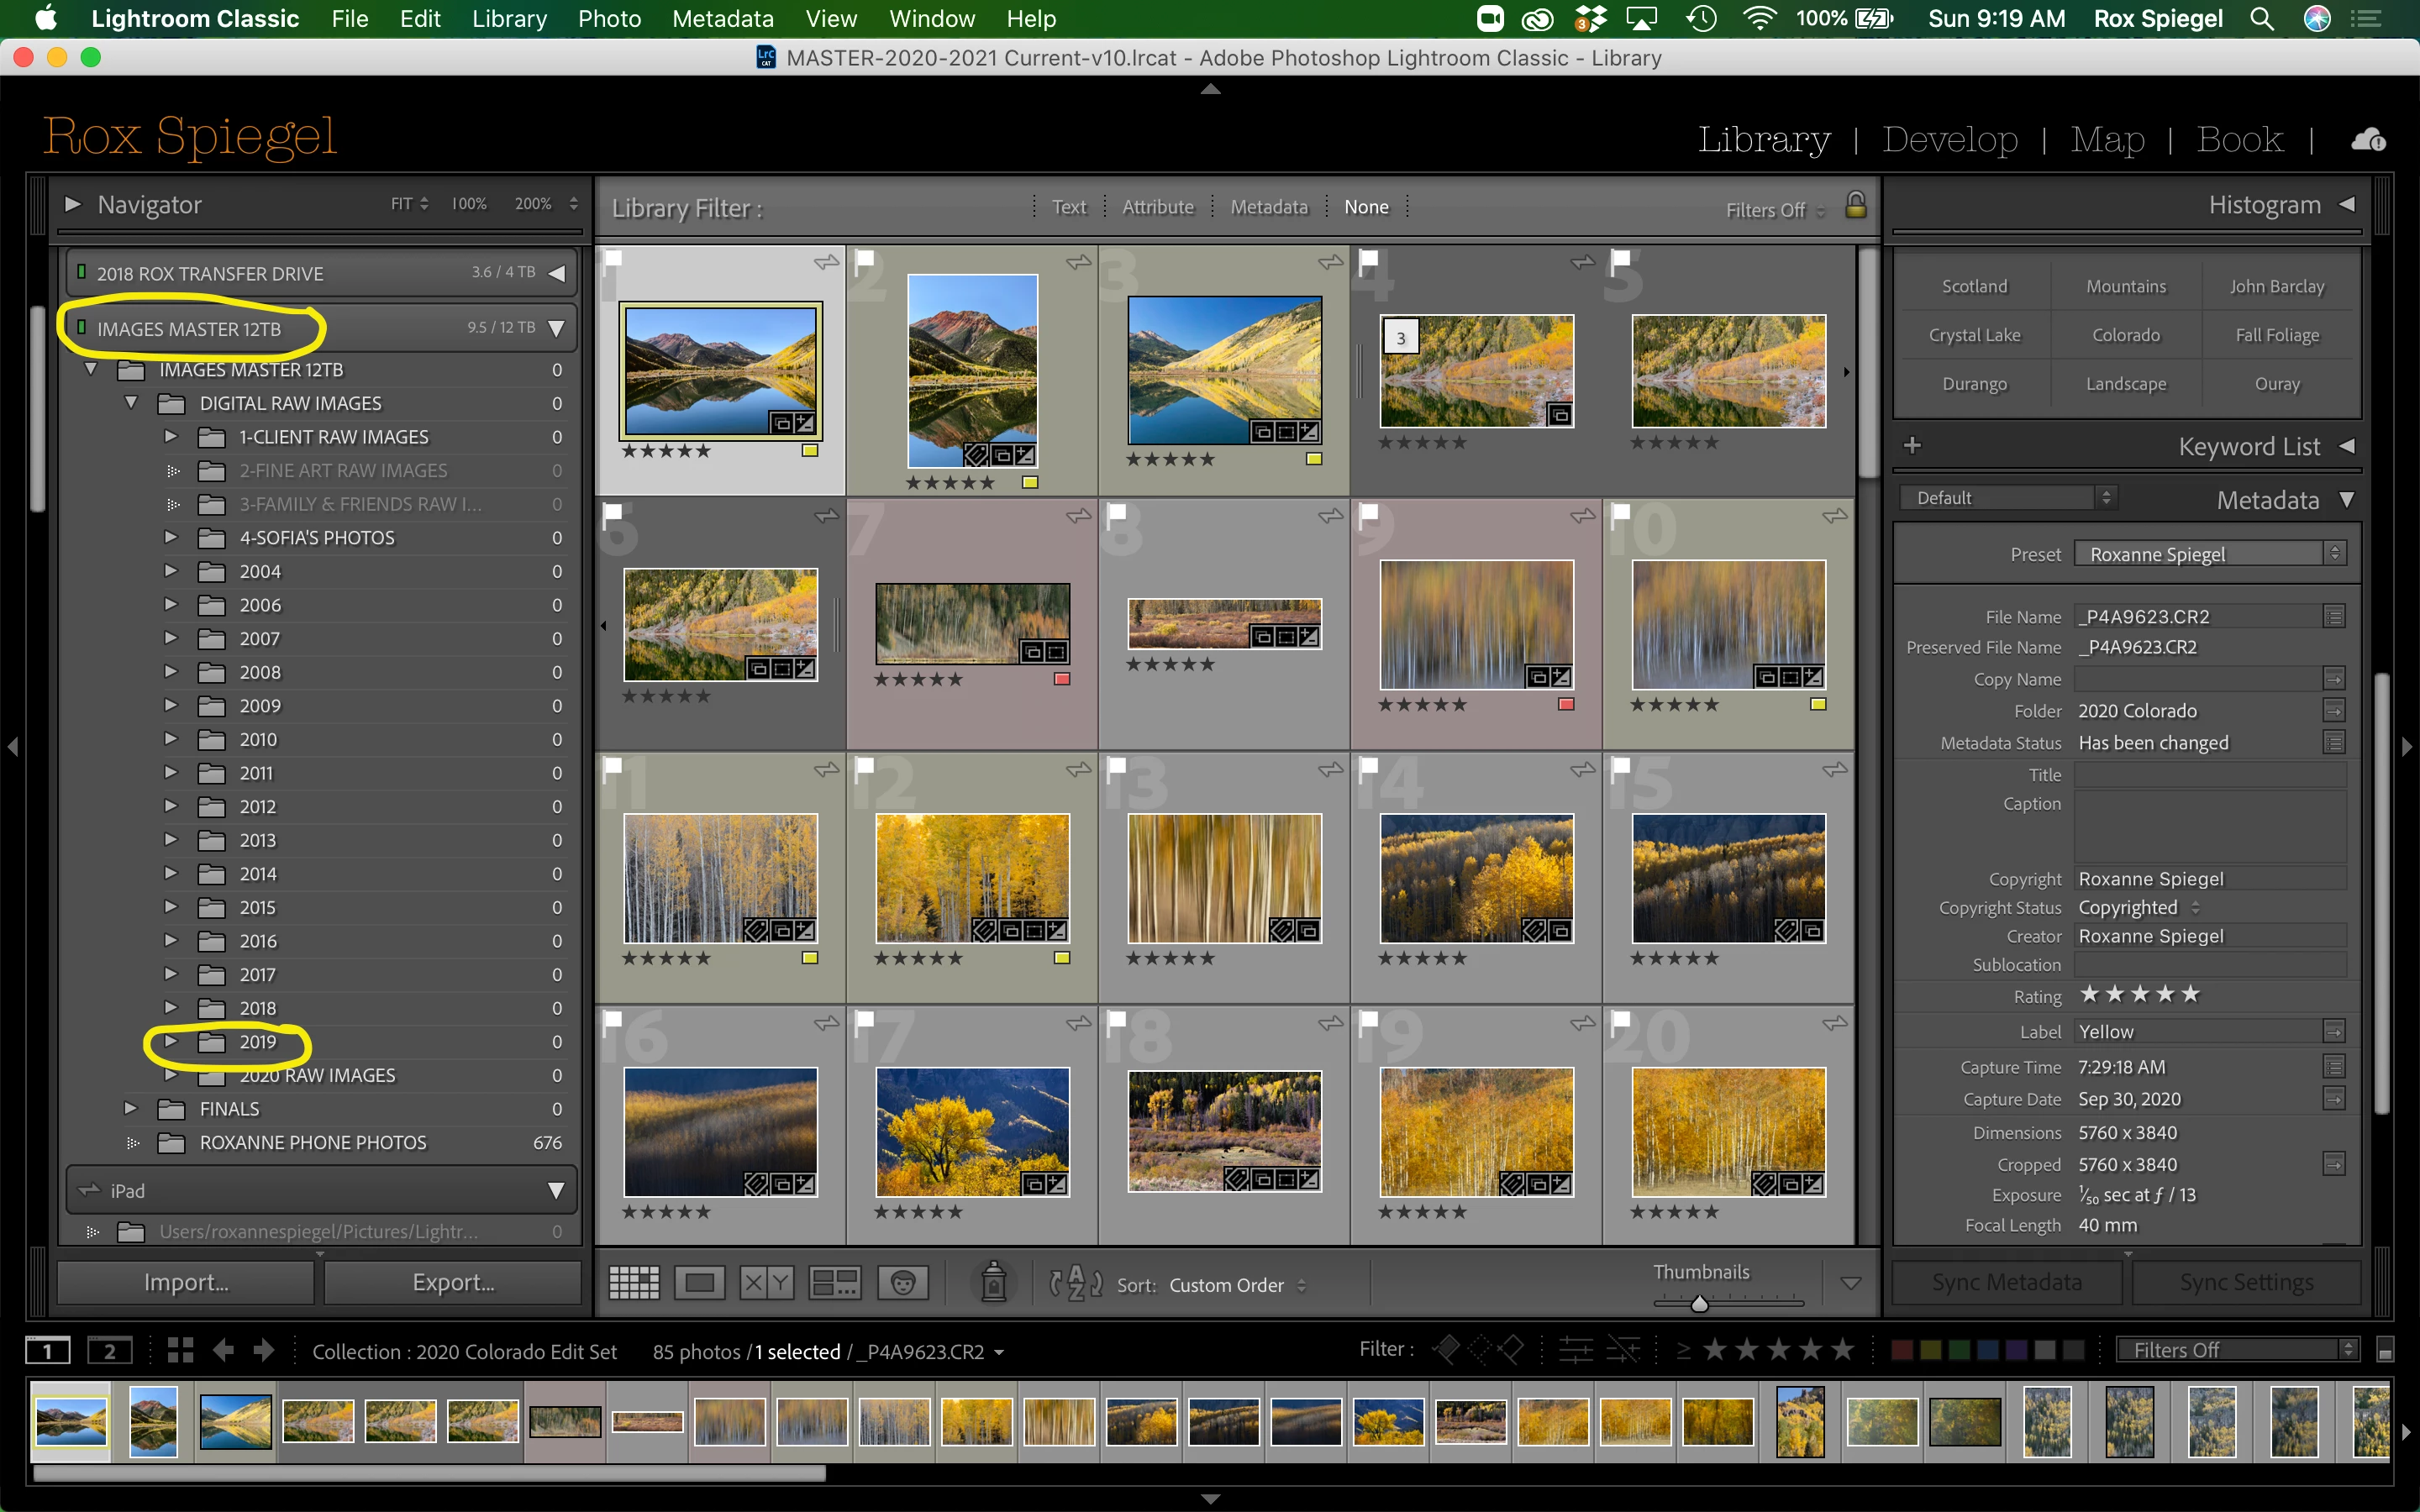Filter by flagged status in the filmstrip
The width and height of the screenshot is (2420, 1512).
(x=1446, y=1350)
